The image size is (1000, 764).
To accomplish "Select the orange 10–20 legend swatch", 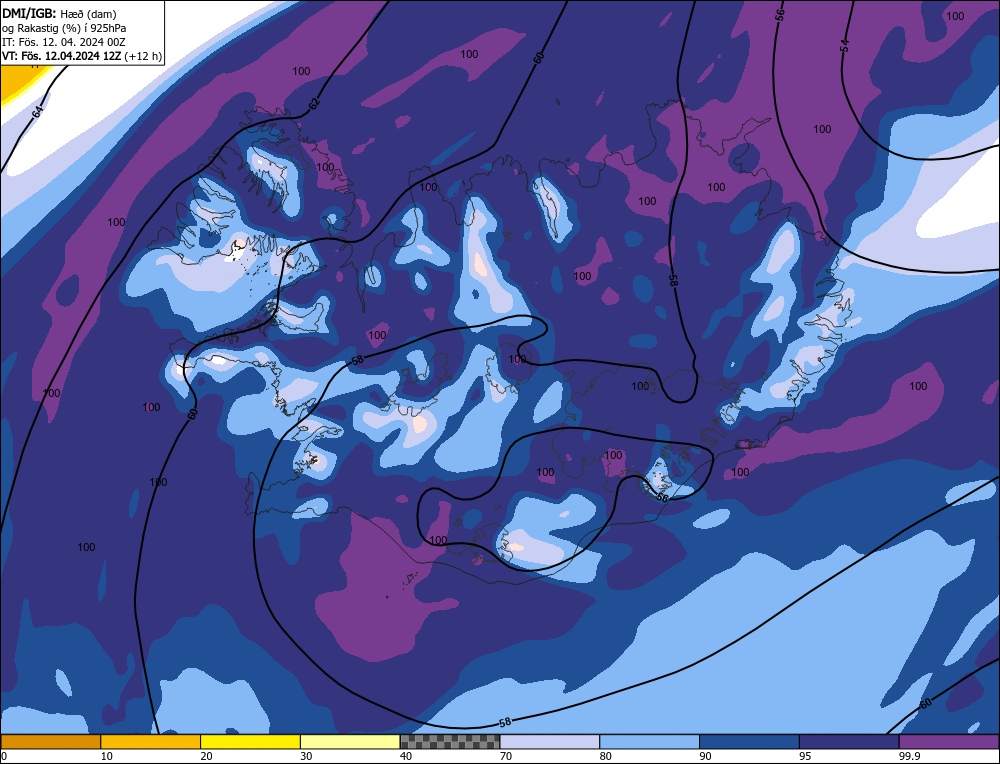I will pyautogui.click(x=151, y=742).
